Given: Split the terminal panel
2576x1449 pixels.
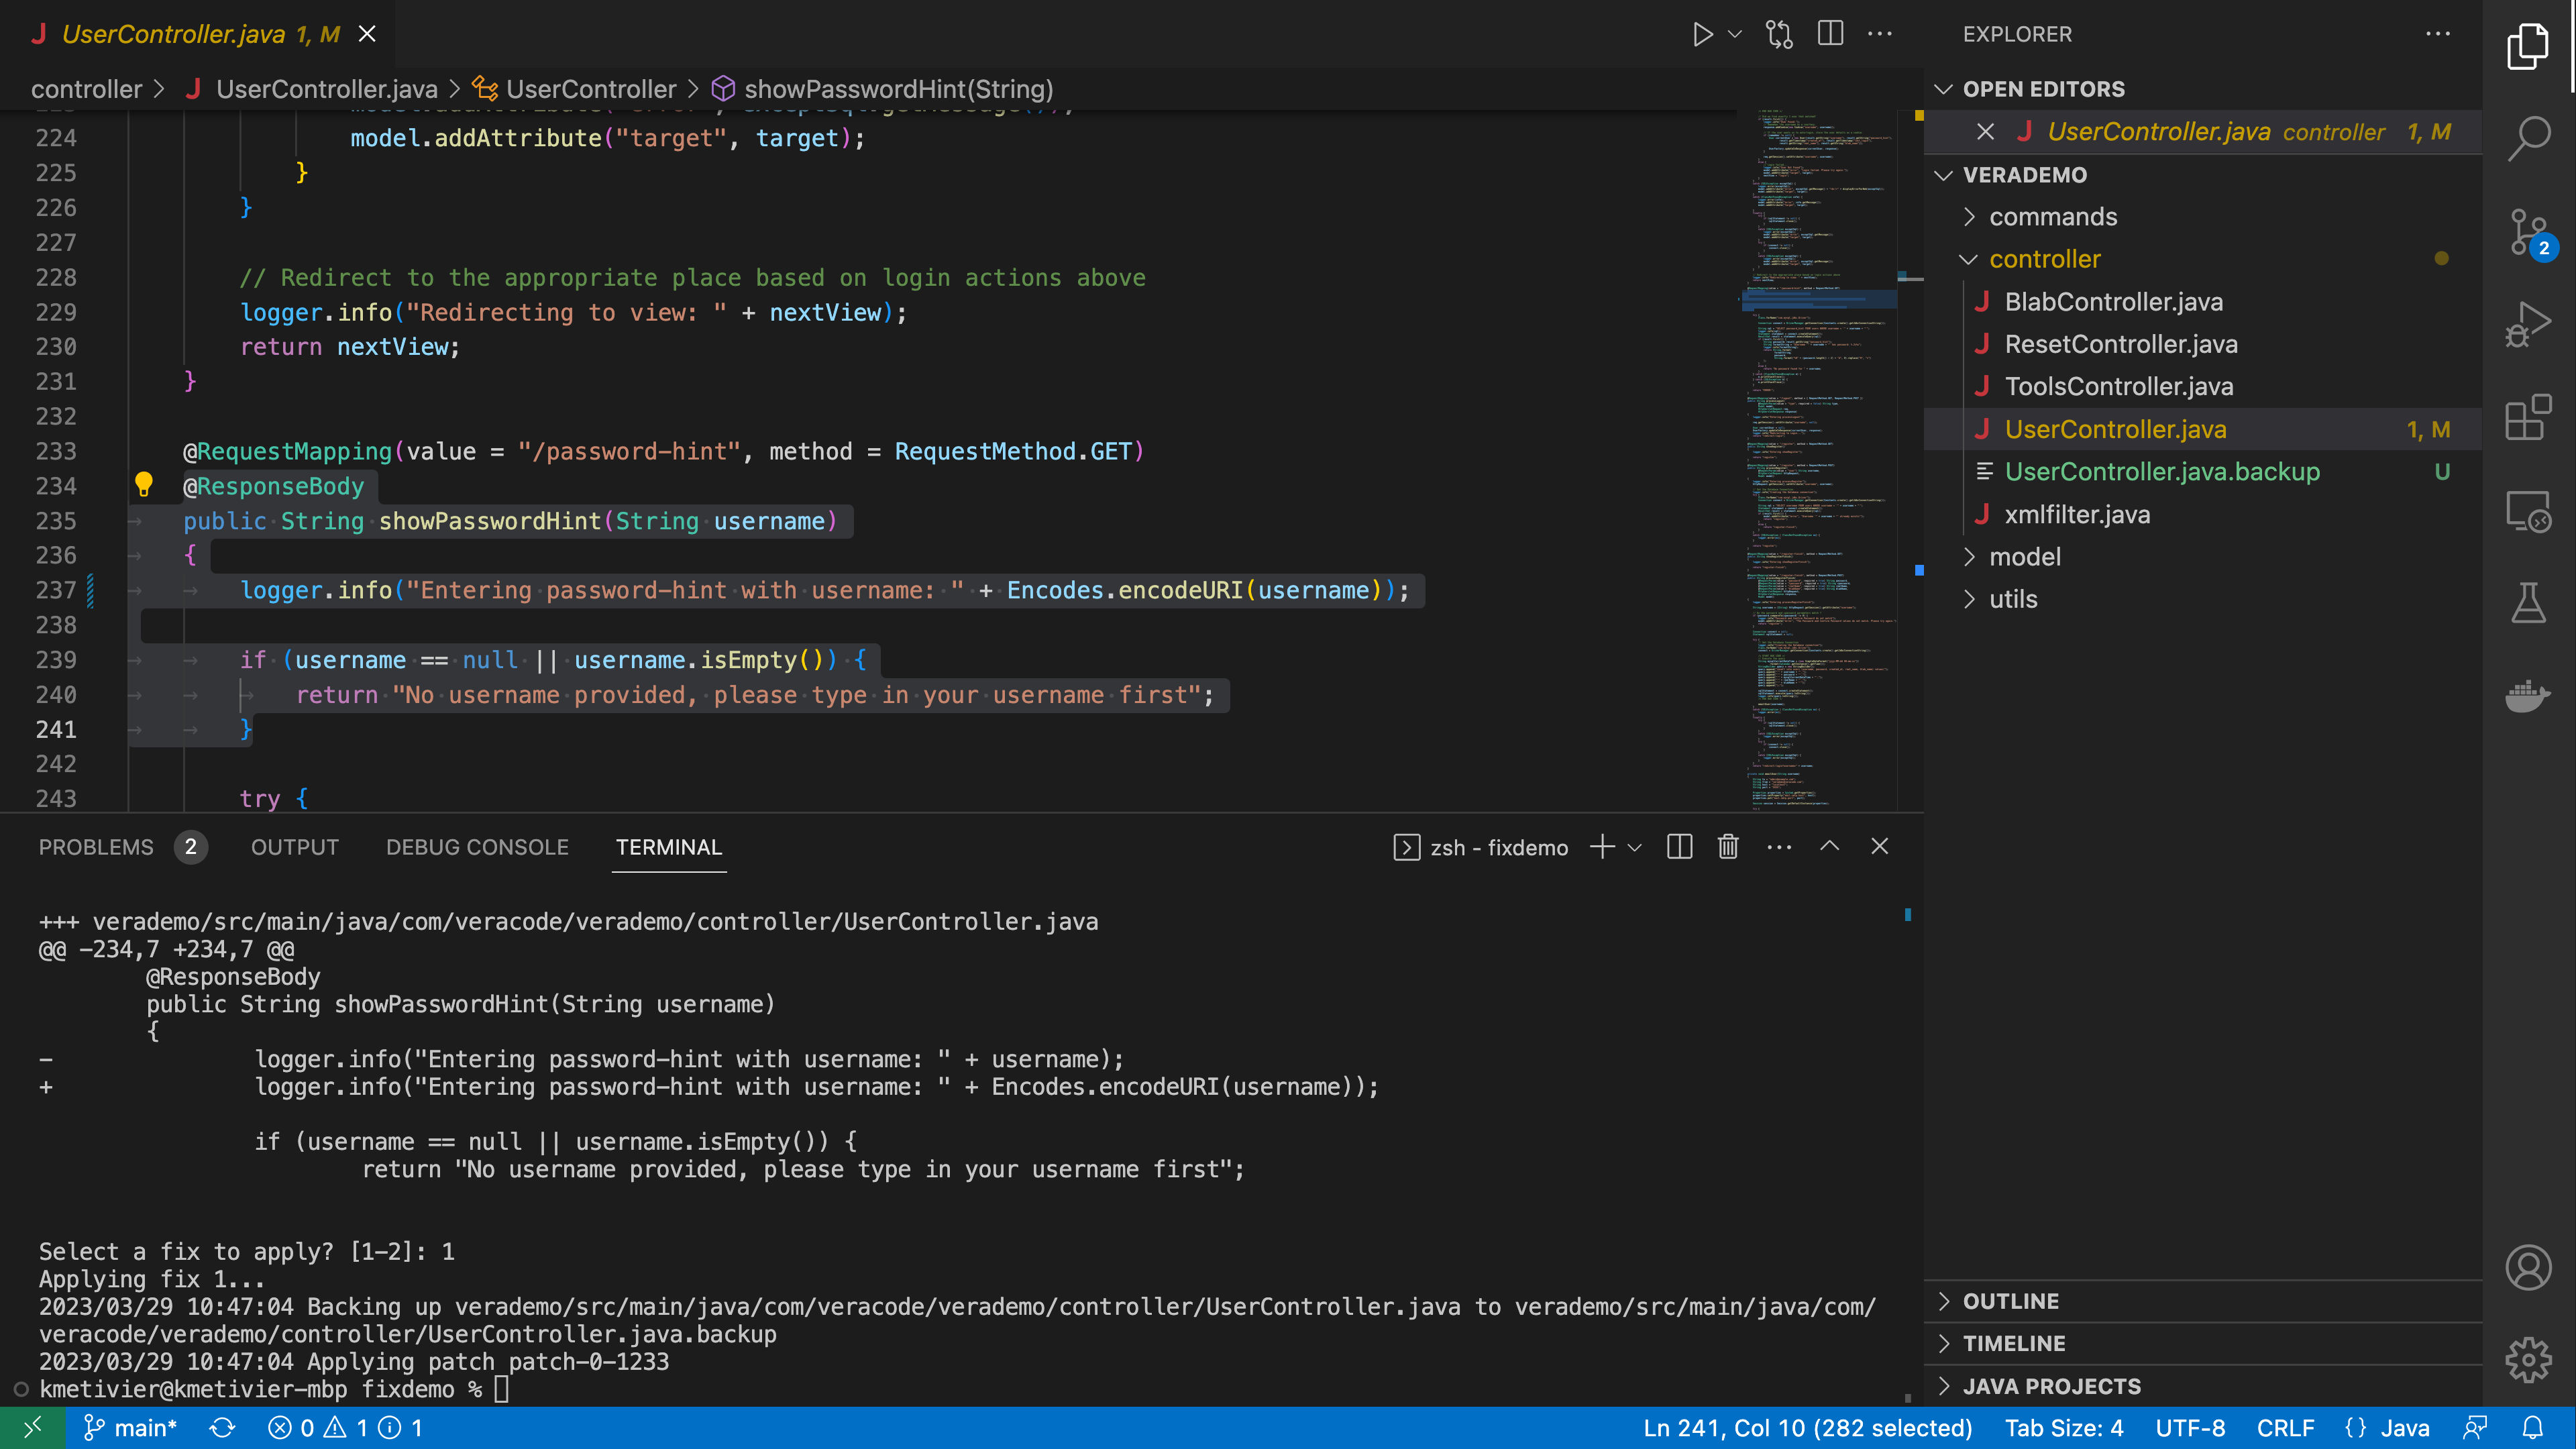Looking at the screenshot, I should [x=1679, y=847].
